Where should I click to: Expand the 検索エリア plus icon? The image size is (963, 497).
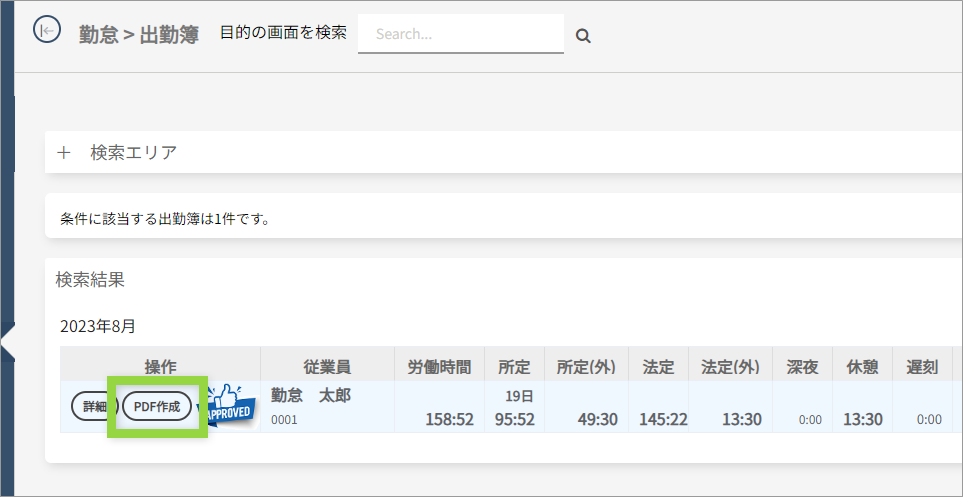(64, 153)
